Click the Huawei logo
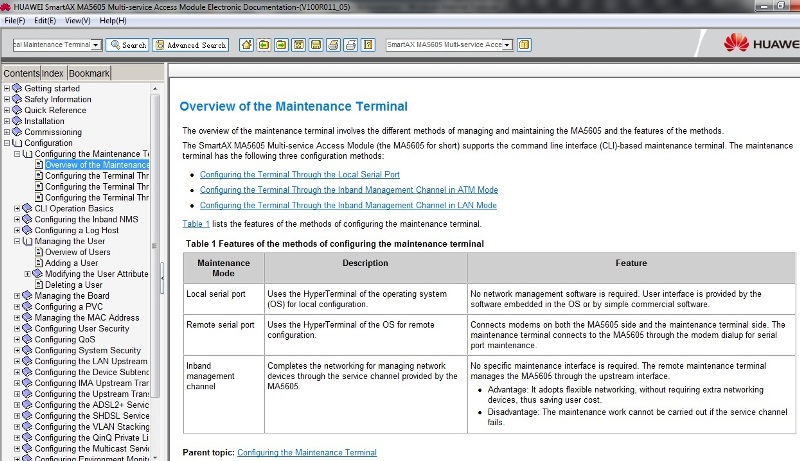Screen dimensions: 800x461 (761, 44)
